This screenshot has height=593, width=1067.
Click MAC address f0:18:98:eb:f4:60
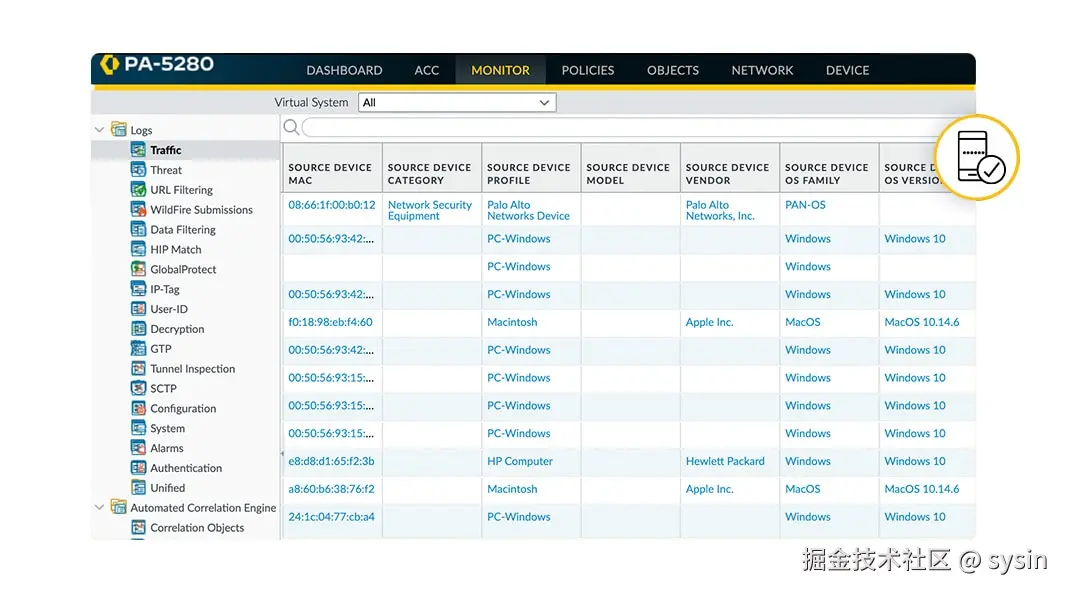(x=330, y=322)
